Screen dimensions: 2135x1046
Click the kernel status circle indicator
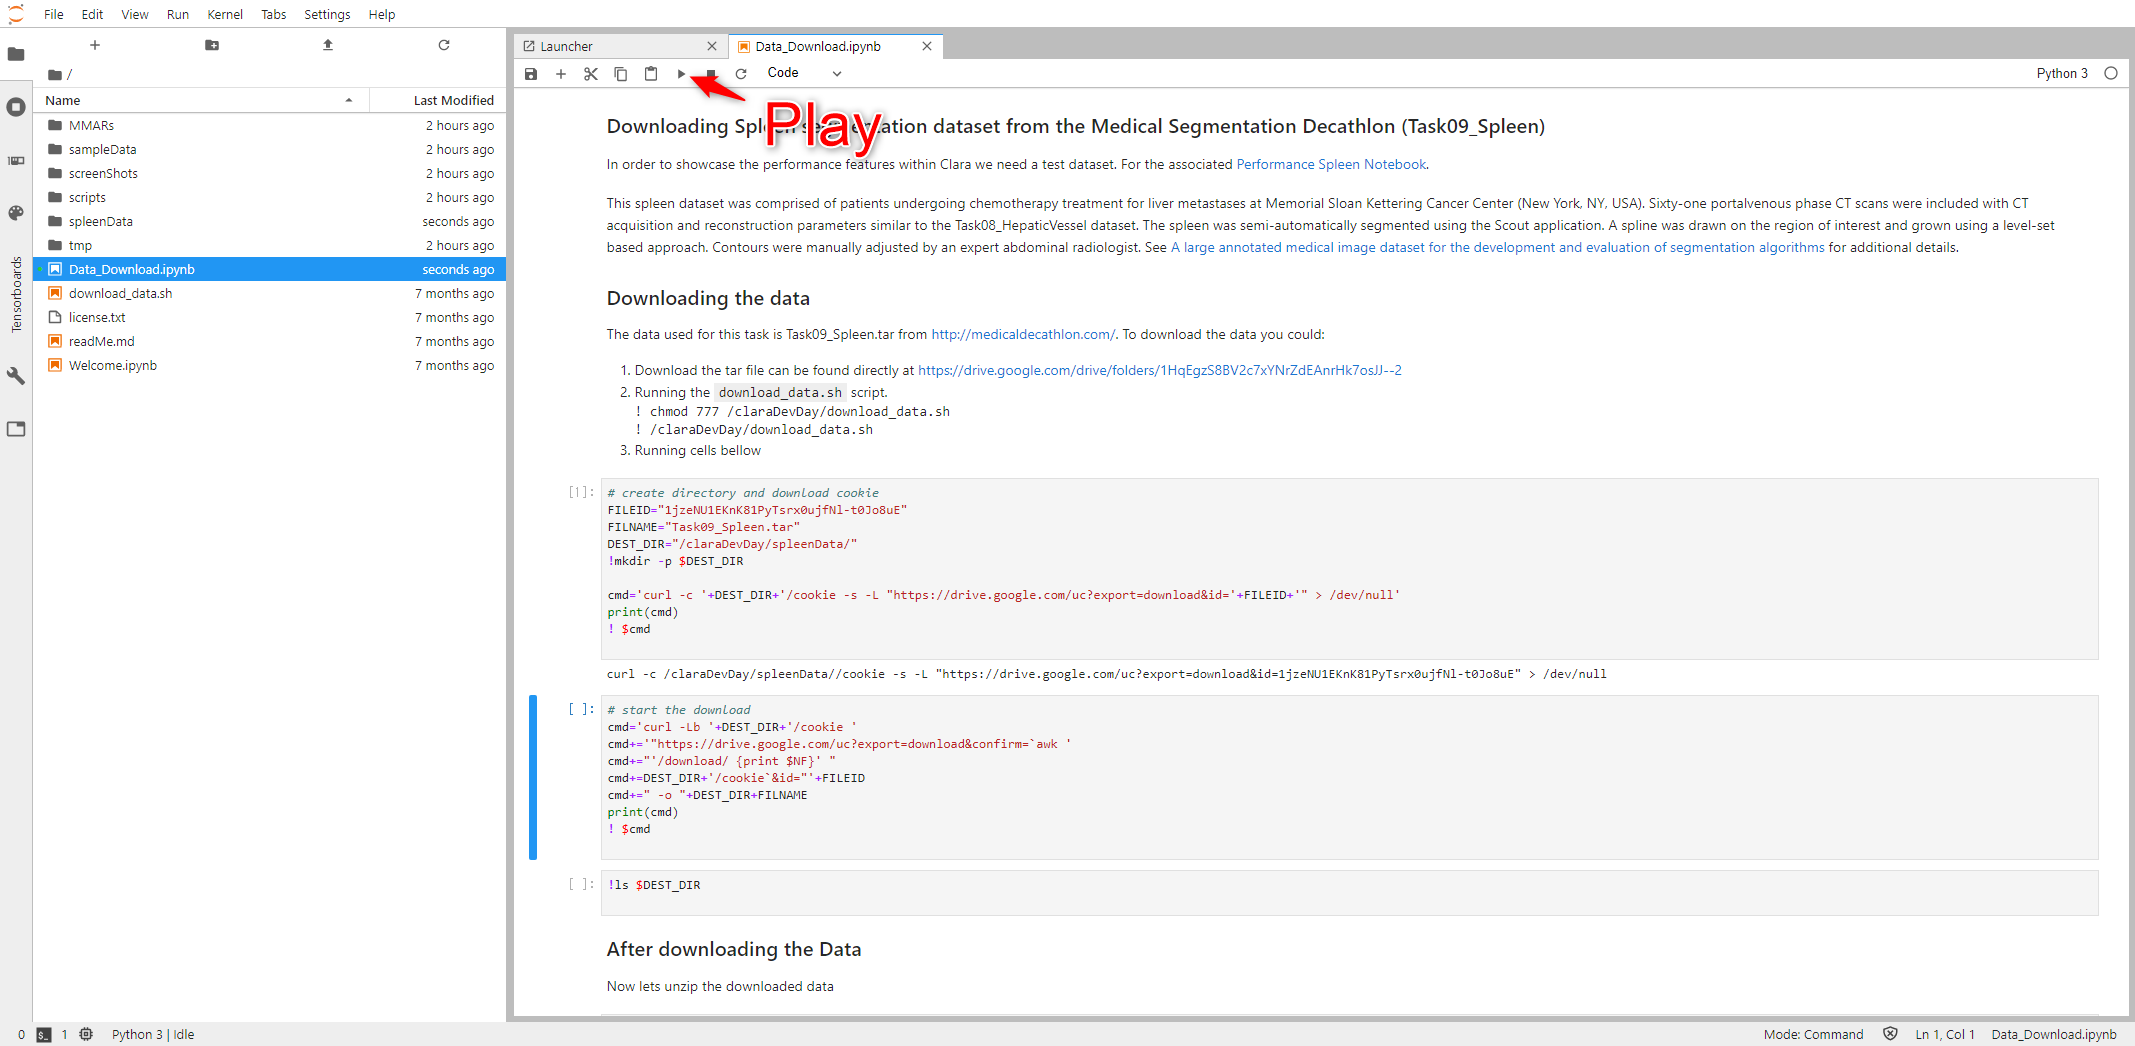2111,73
